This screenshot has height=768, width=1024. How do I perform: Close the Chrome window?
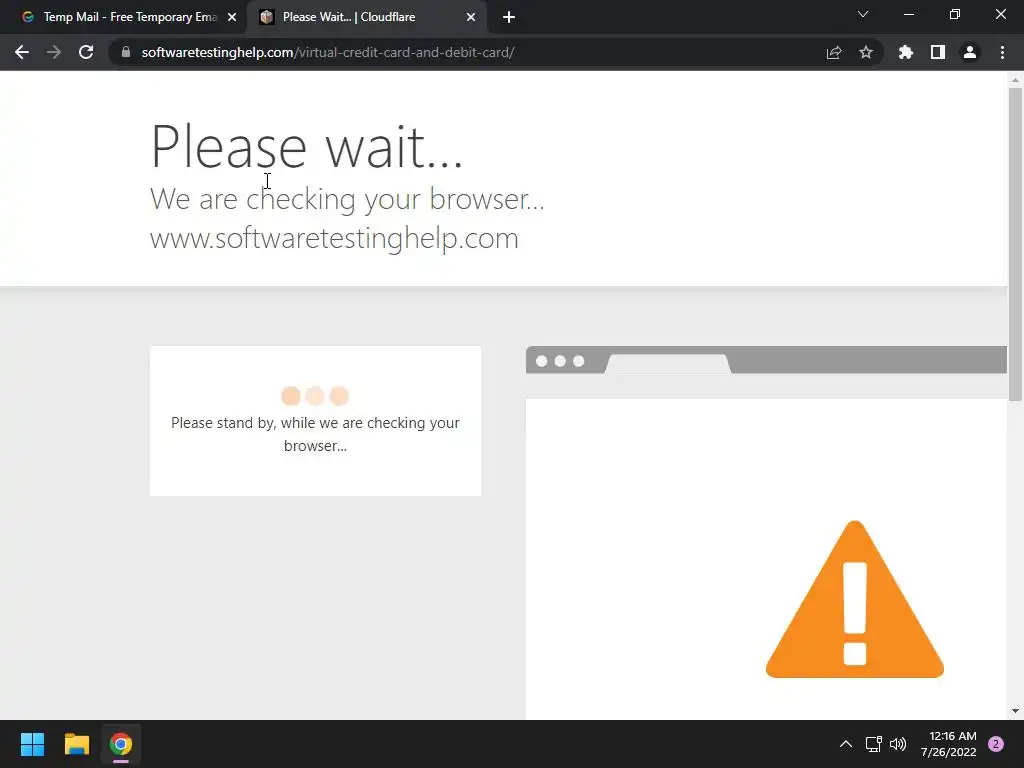(1000, 14)
